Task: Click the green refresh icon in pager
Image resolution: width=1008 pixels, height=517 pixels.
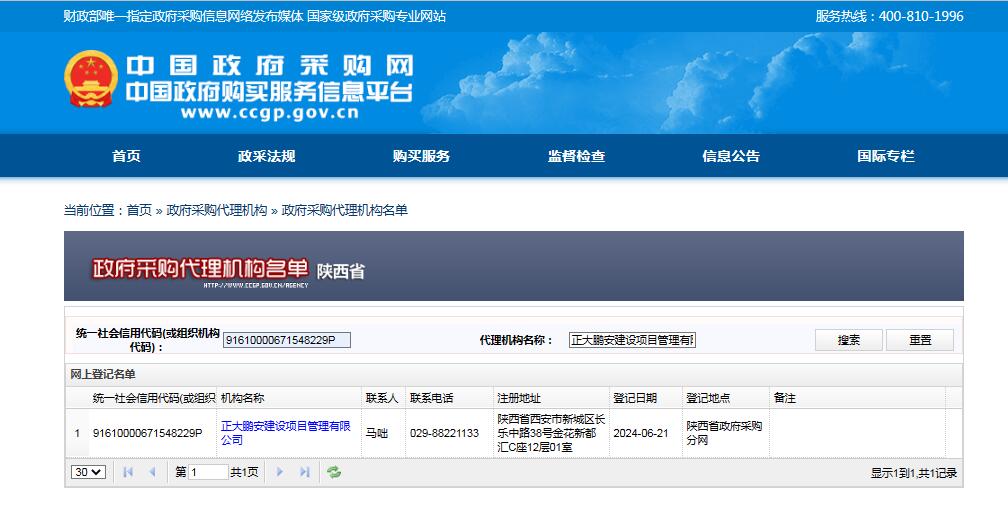Action: click(x=334, y=472)
